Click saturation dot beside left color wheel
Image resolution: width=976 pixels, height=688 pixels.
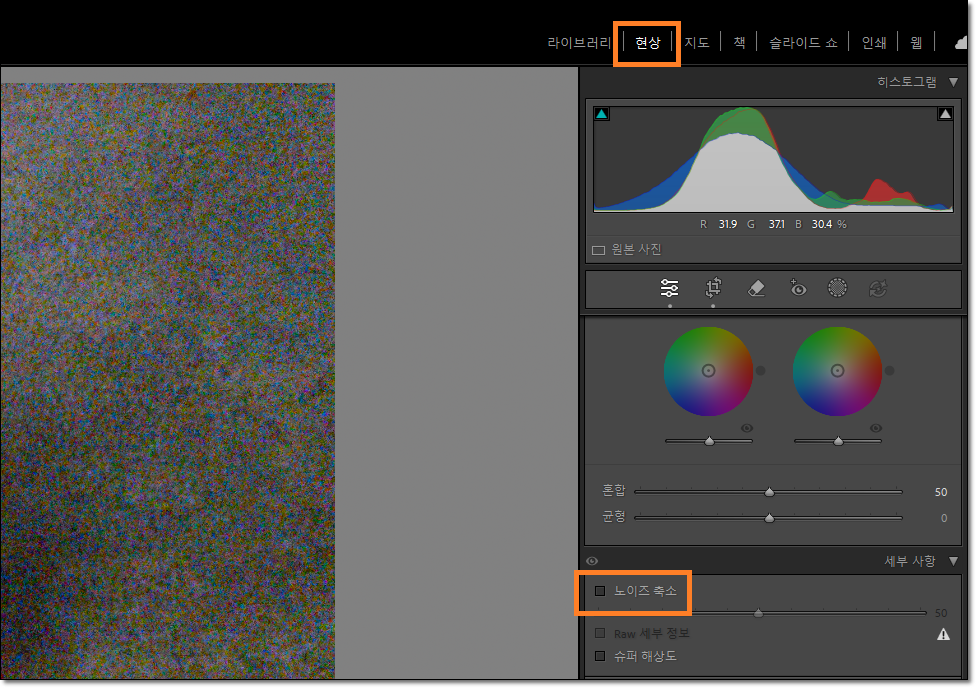[760, 370]
